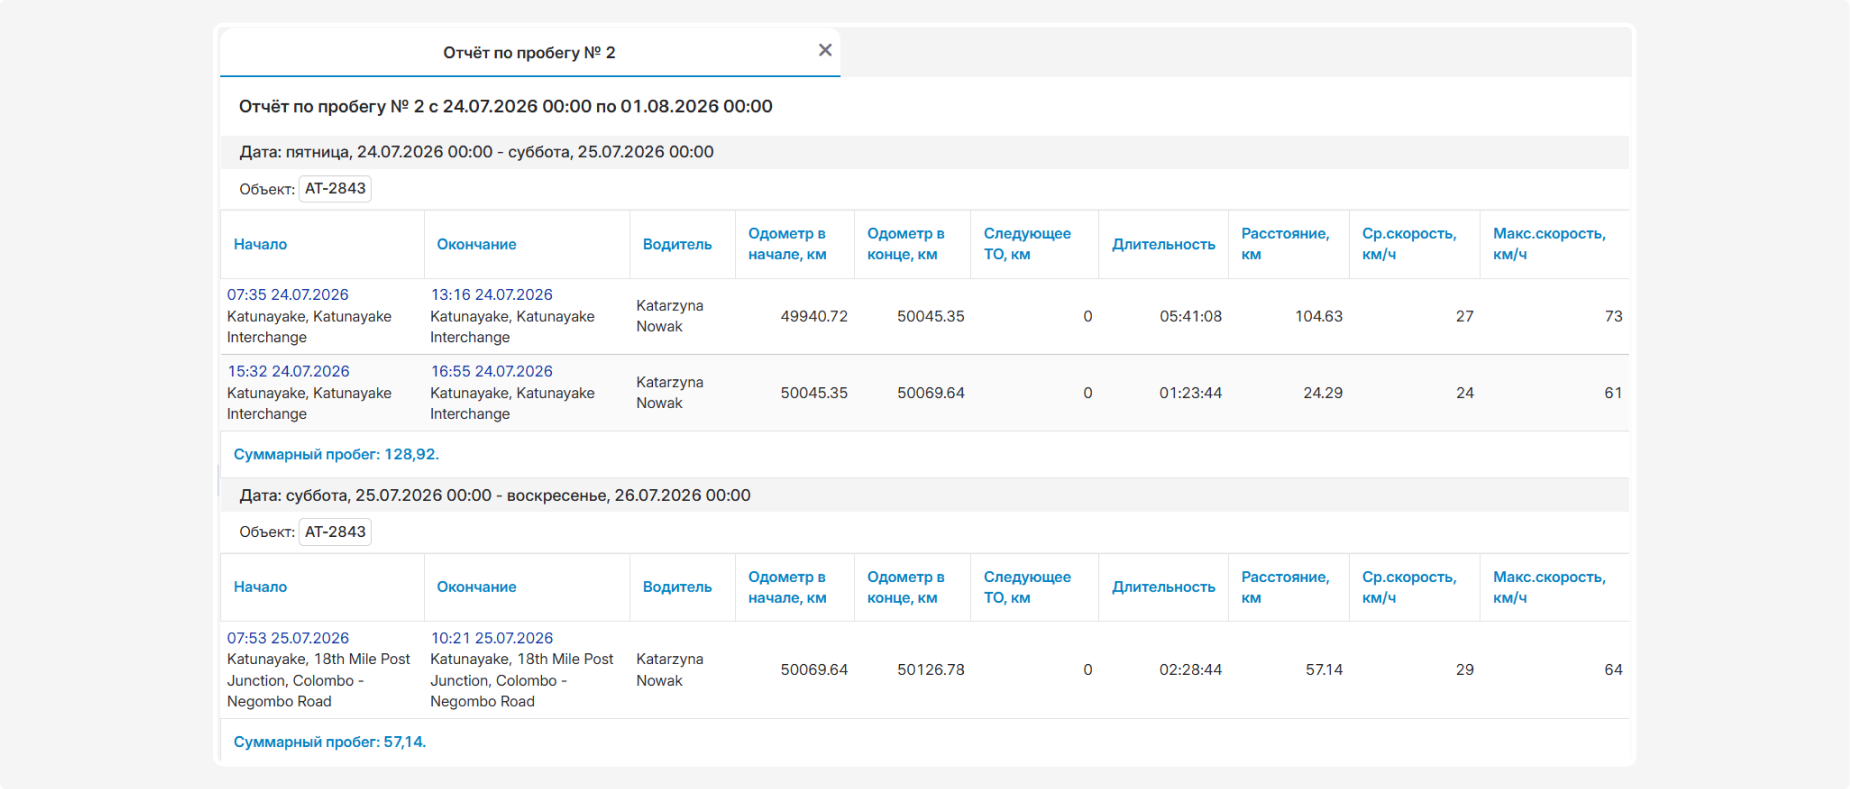Viewport: 1850px width, 789px height.
Task: Open the 13:16 24.07.2026 end time link
Action: coord(491,295)
